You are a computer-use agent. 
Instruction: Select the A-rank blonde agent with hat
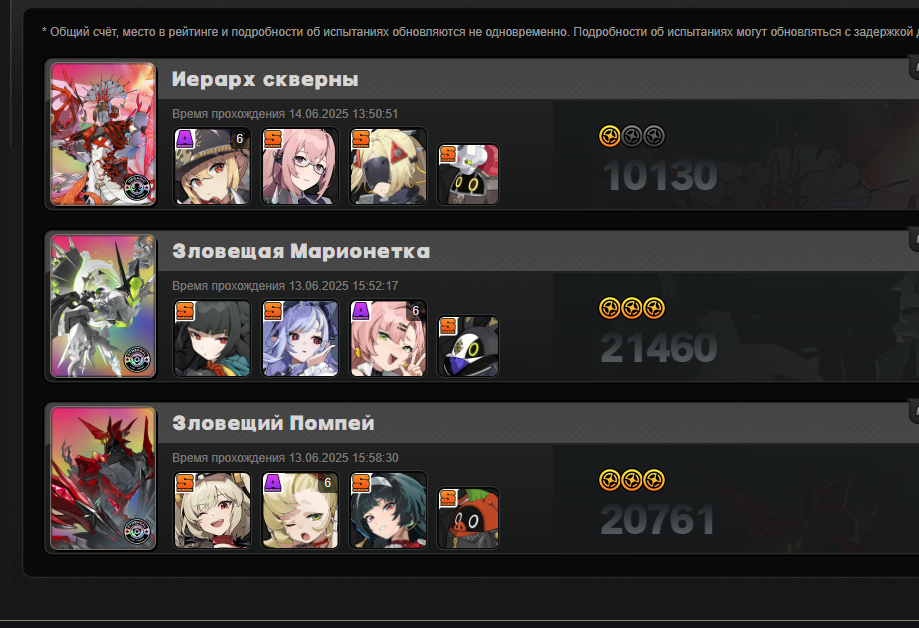(212, 166)
